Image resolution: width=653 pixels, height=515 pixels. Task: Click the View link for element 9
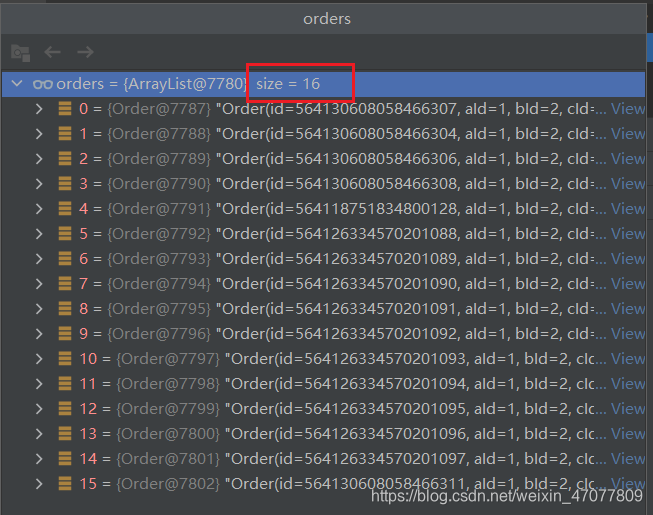pos(628,334)
